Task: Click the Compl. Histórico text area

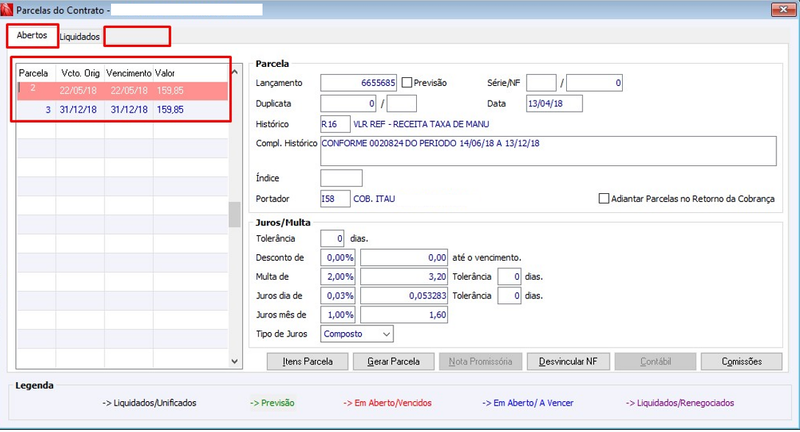Action: point(548,151)
